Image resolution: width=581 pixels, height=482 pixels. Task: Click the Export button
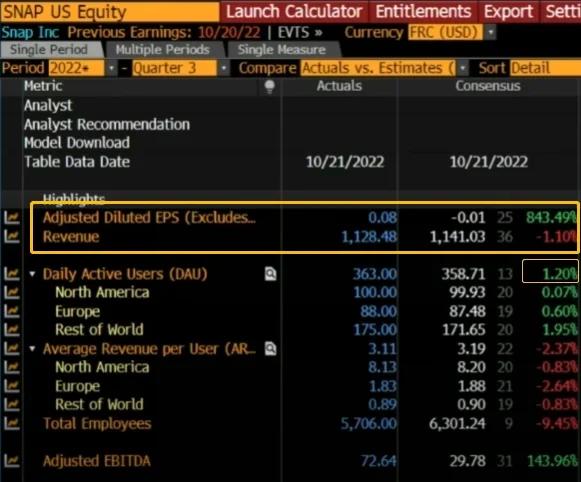(508, 11)
